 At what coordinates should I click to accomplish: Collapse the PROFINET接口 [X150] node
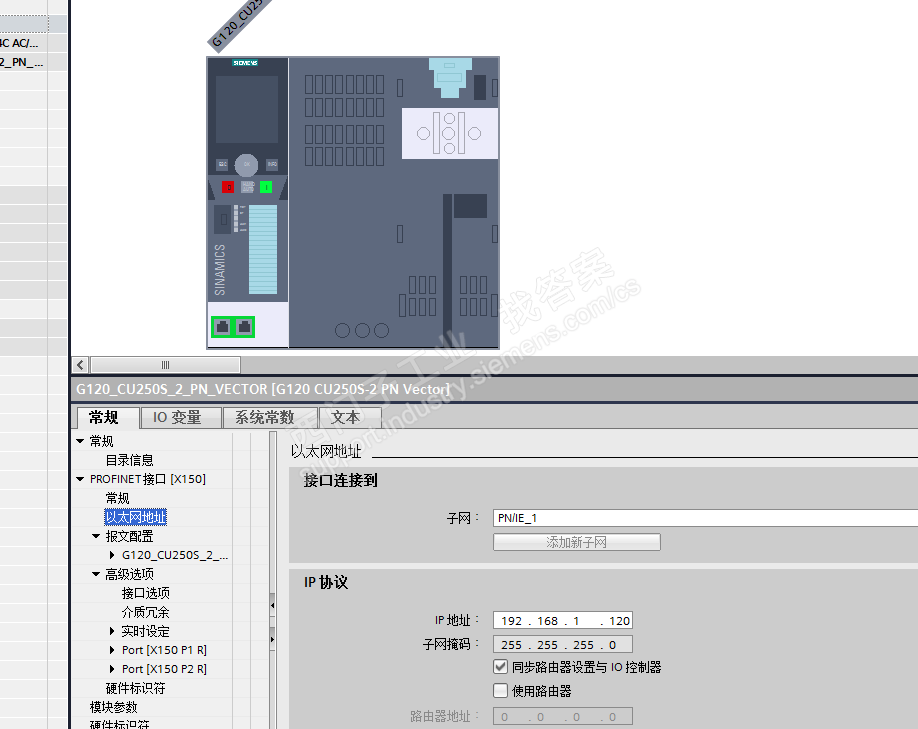[x=80, y=479]
